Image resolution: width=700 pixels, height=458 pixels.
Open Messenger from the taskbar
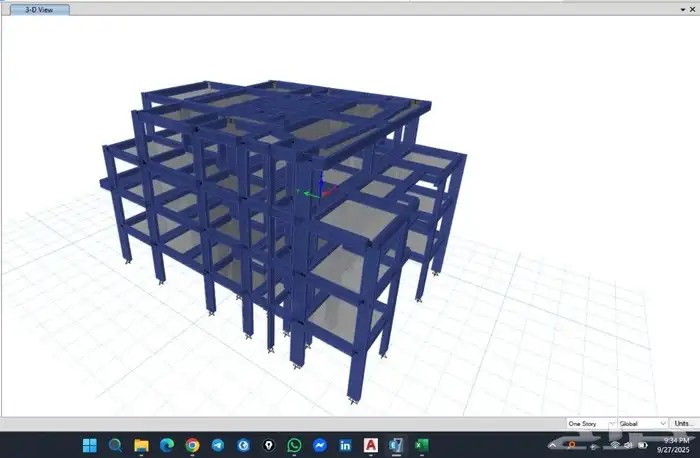pos(320,445)
